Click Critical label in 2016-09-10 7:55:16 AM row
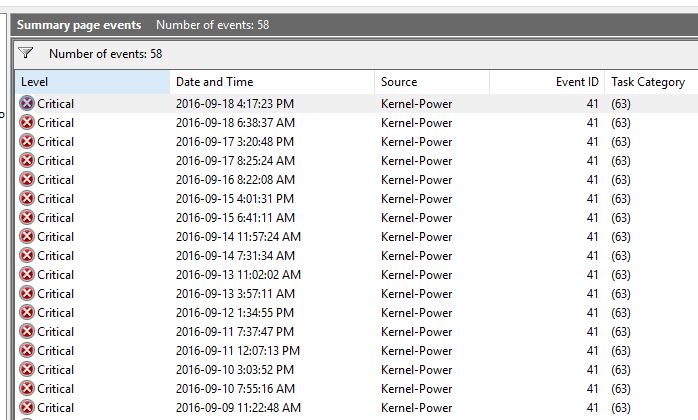 pyautogui.click(x=56, y=389)
